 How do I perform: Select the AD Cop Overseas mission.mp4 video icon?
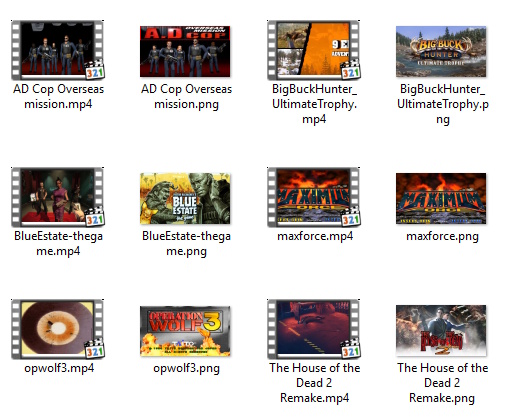(x=57, y=50)
